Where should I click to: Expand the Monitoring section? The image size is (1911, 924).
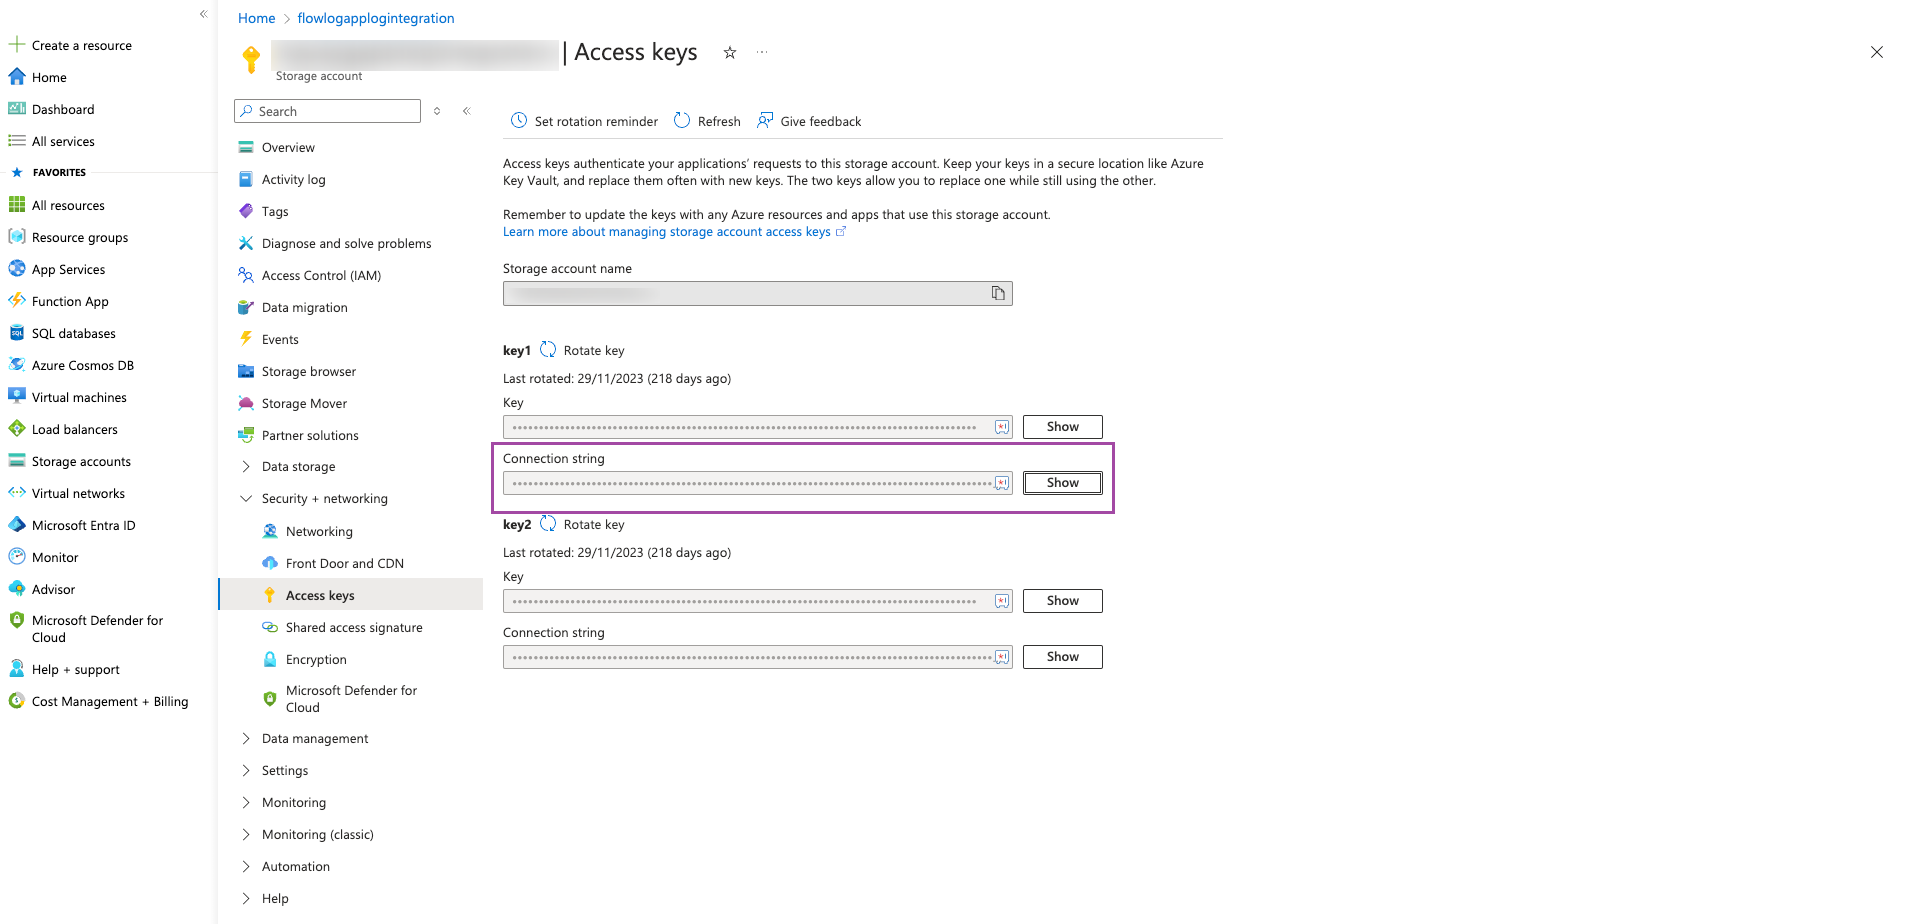294,802
